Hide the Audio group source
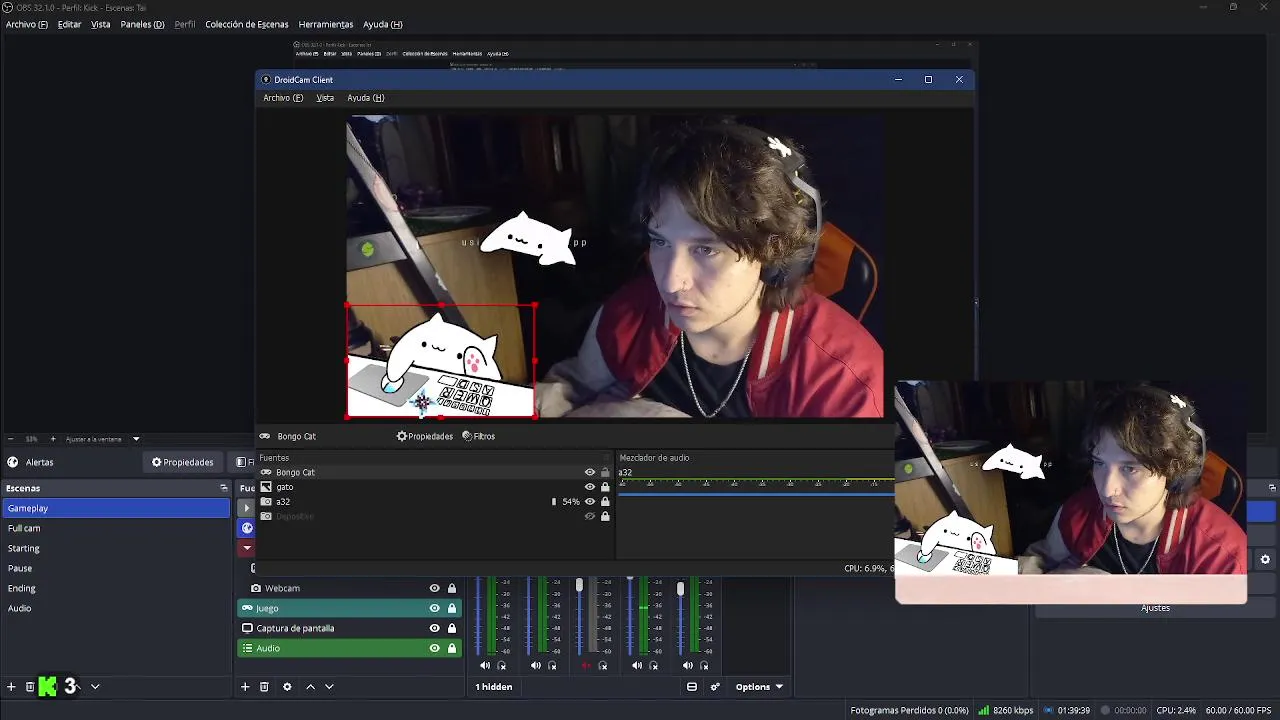Viewport: 1280px width, 720px height. (434, 648)
